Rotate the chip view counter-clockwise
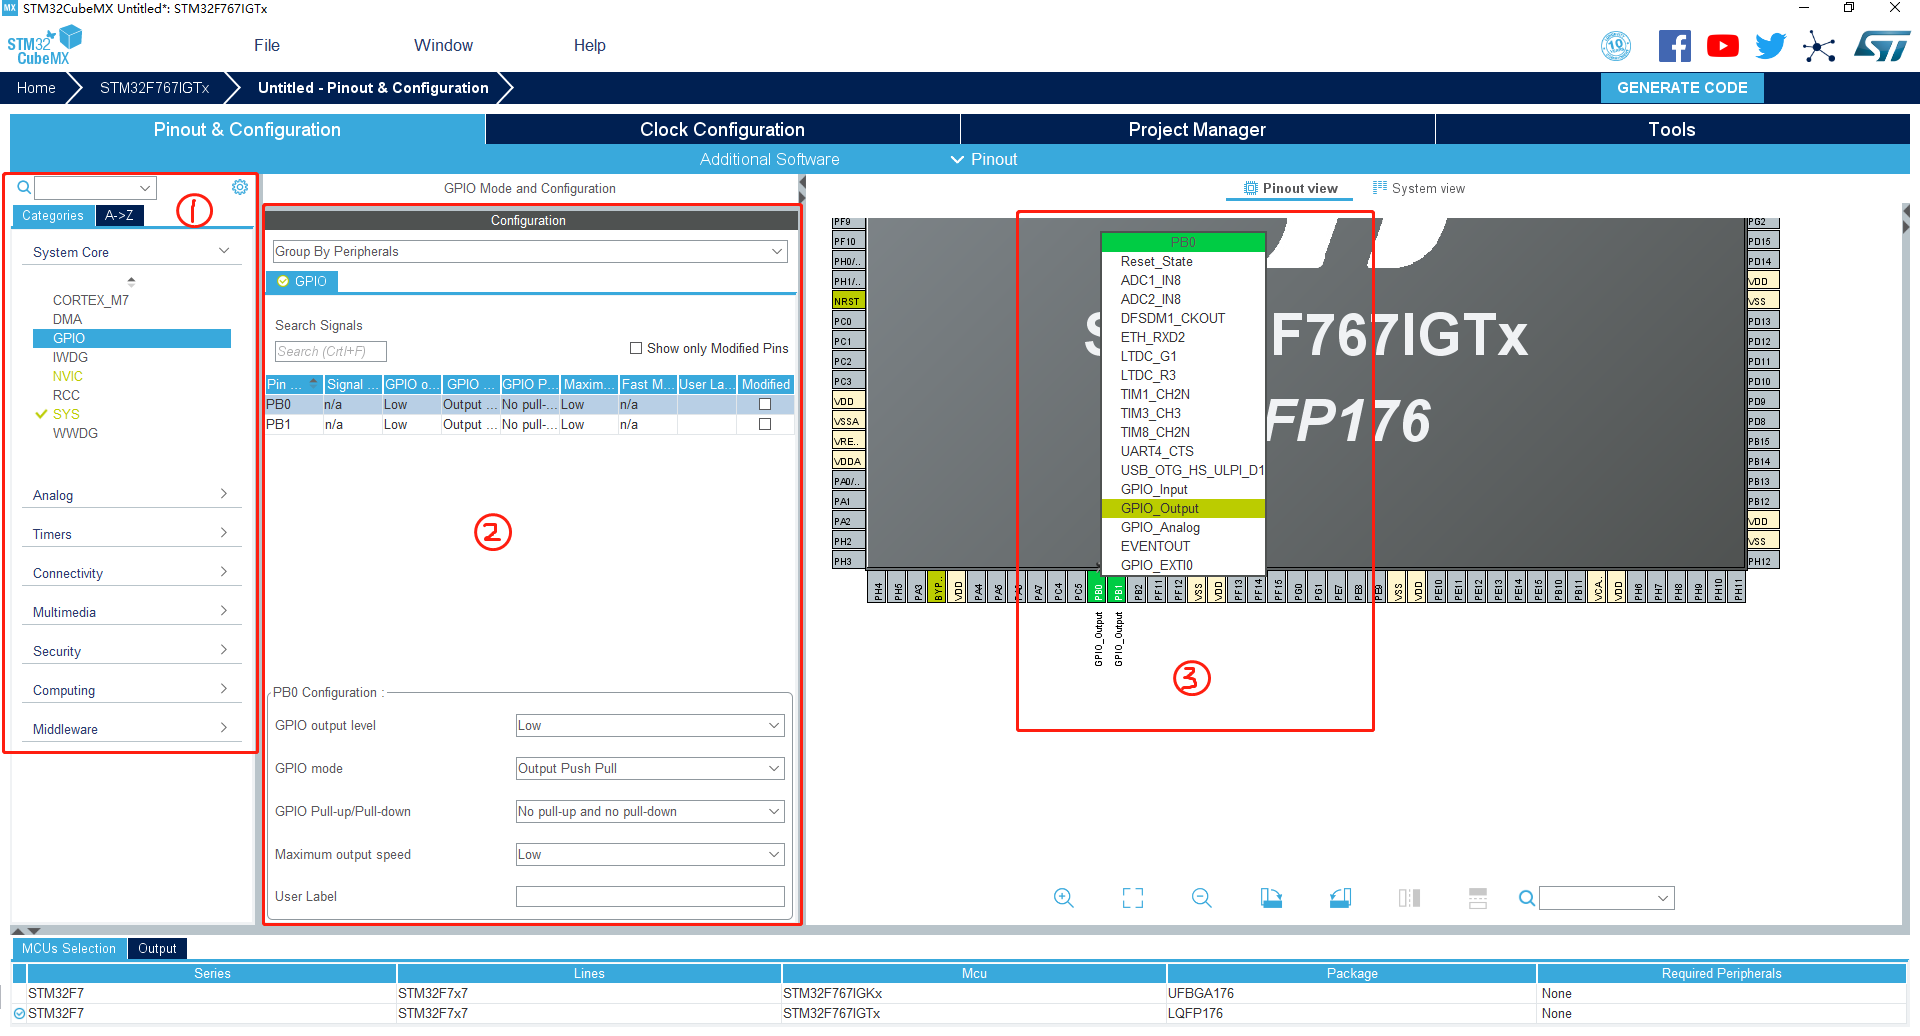This screenshot has width=1920, height=1036. pos(1340,898)
